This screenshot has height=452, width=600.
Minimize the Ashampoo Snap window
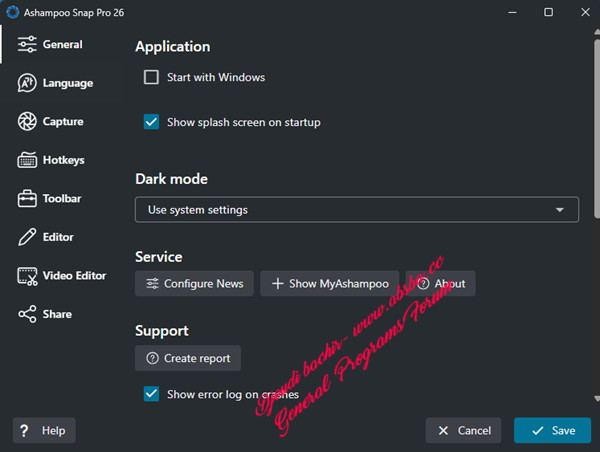pos(512,12)
